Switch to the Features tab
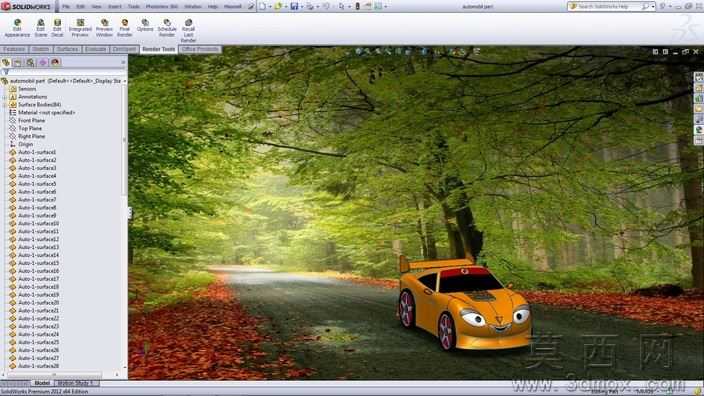Viewport: 704px width, 396px height. (14, 49)
